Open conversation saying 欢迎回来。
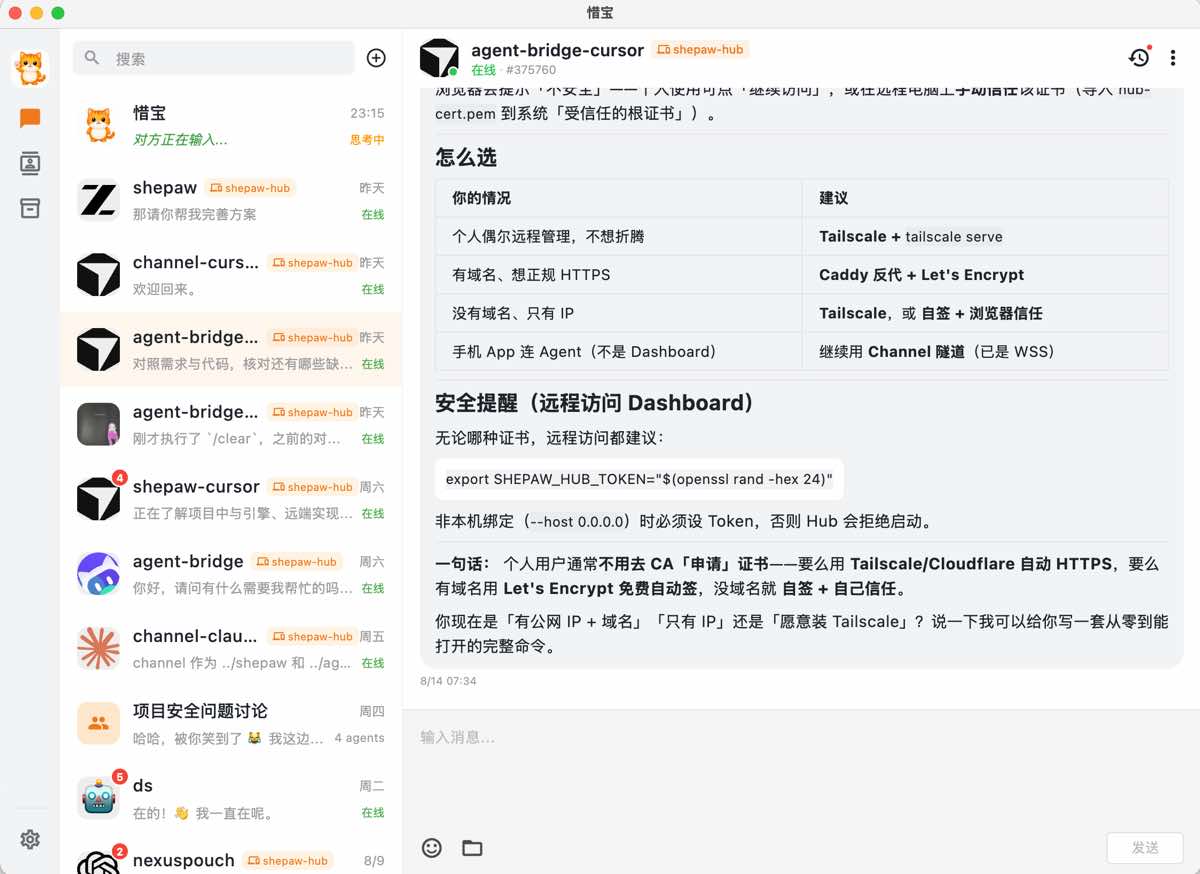 coord(231,275)
